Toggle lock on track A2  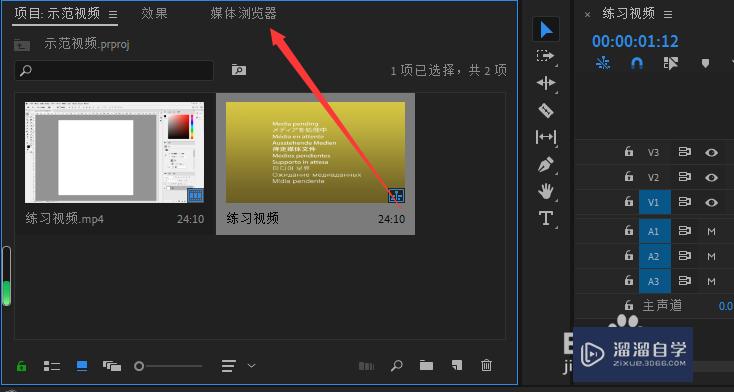(629, 256)
